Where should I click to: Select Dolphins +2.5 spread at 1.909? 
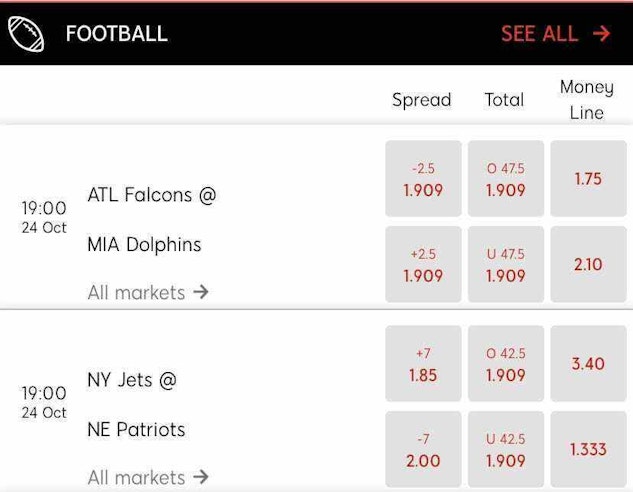(x=423, y=265)
